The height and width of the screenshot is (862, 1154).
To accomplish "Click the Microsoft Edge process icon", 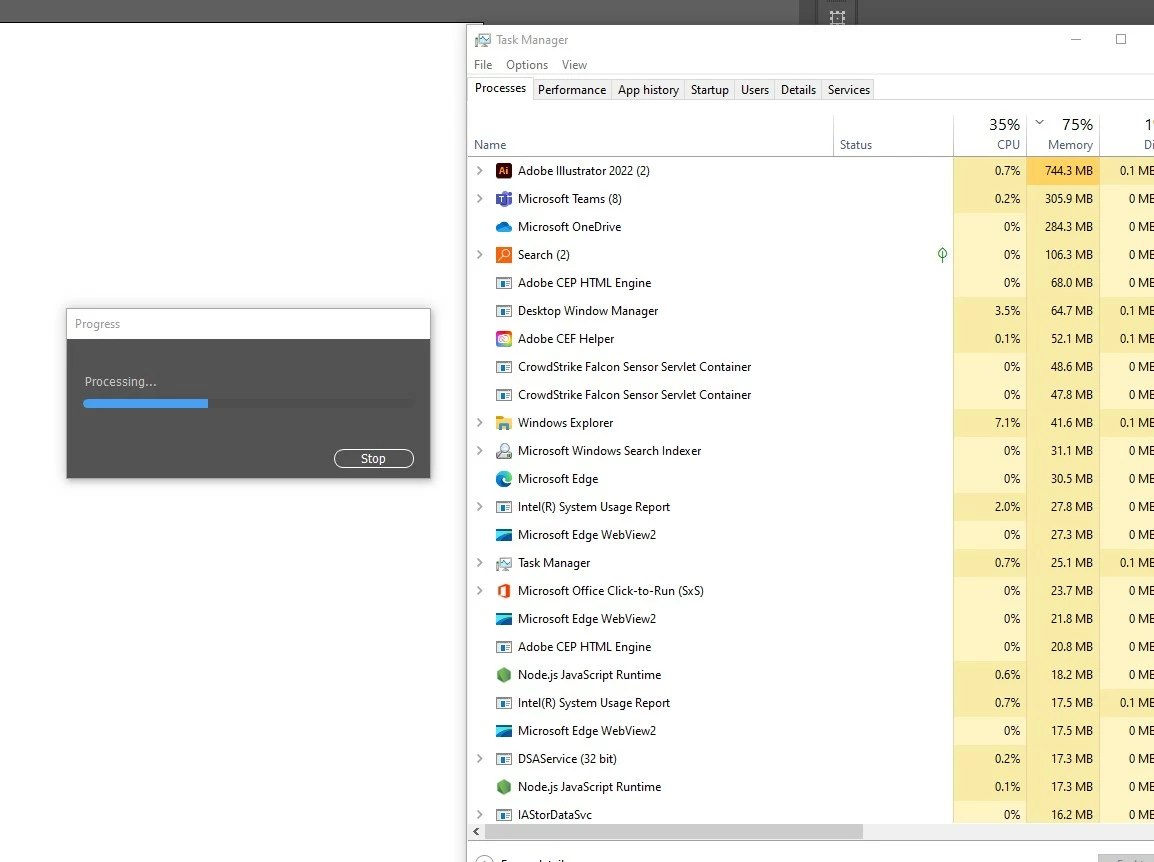I will [503, 478].
